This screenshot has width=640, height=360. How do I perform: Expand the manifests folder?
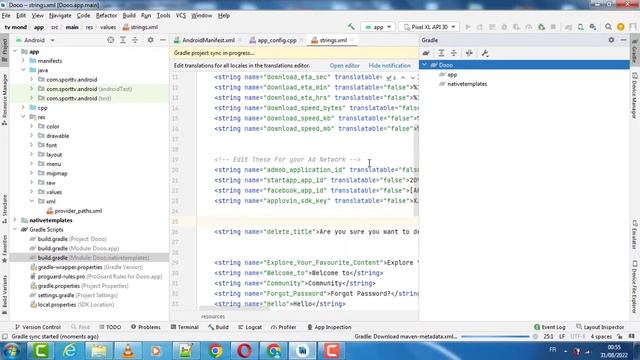(x=23, y=60)
